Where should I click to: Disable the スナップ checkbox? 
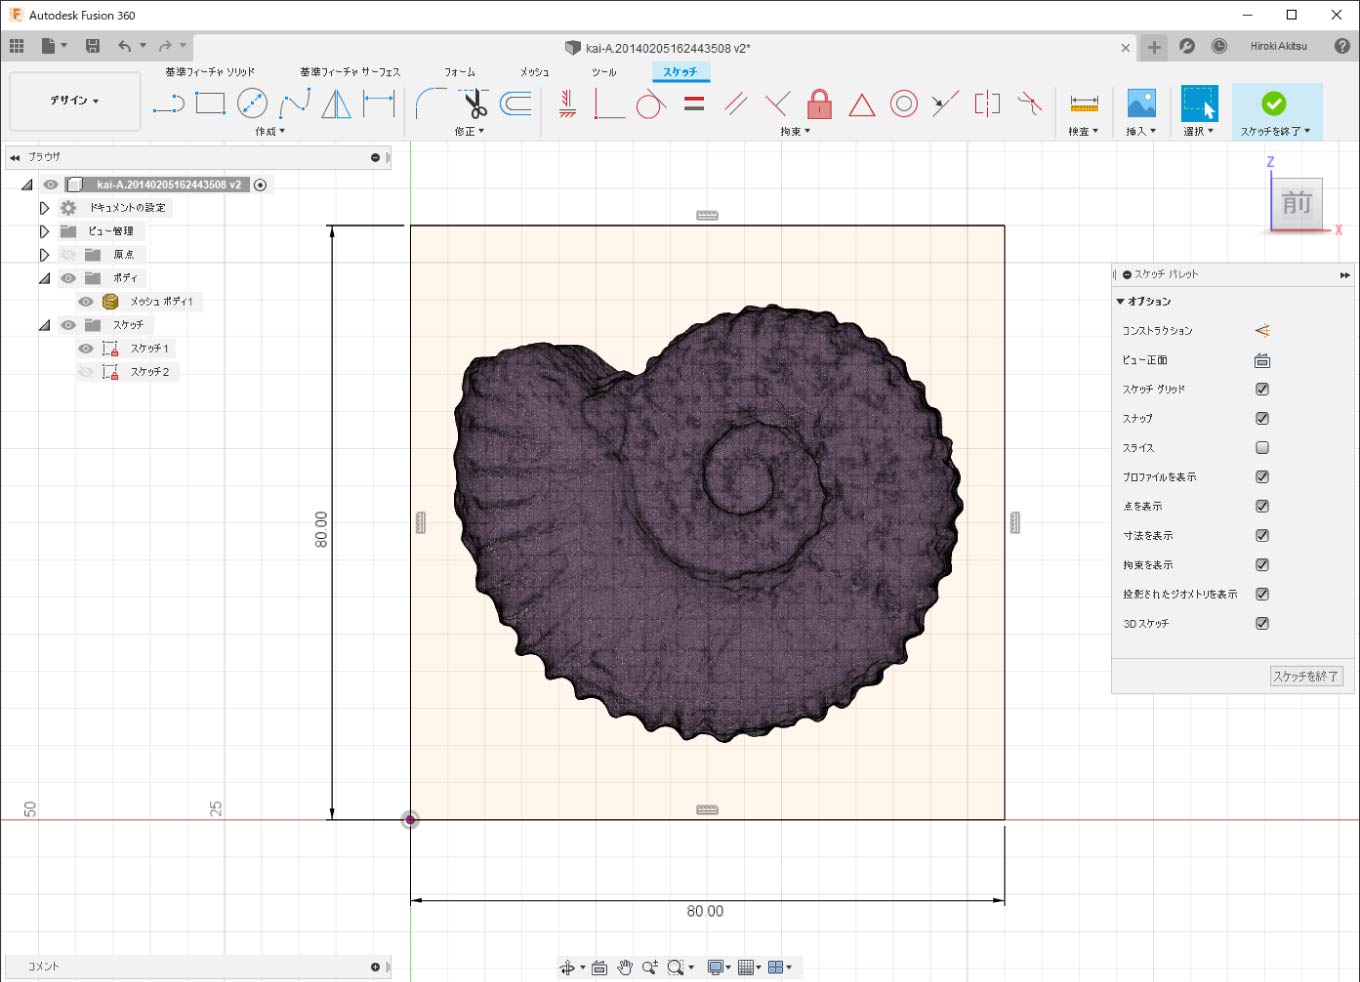[x=1262, y=418]
